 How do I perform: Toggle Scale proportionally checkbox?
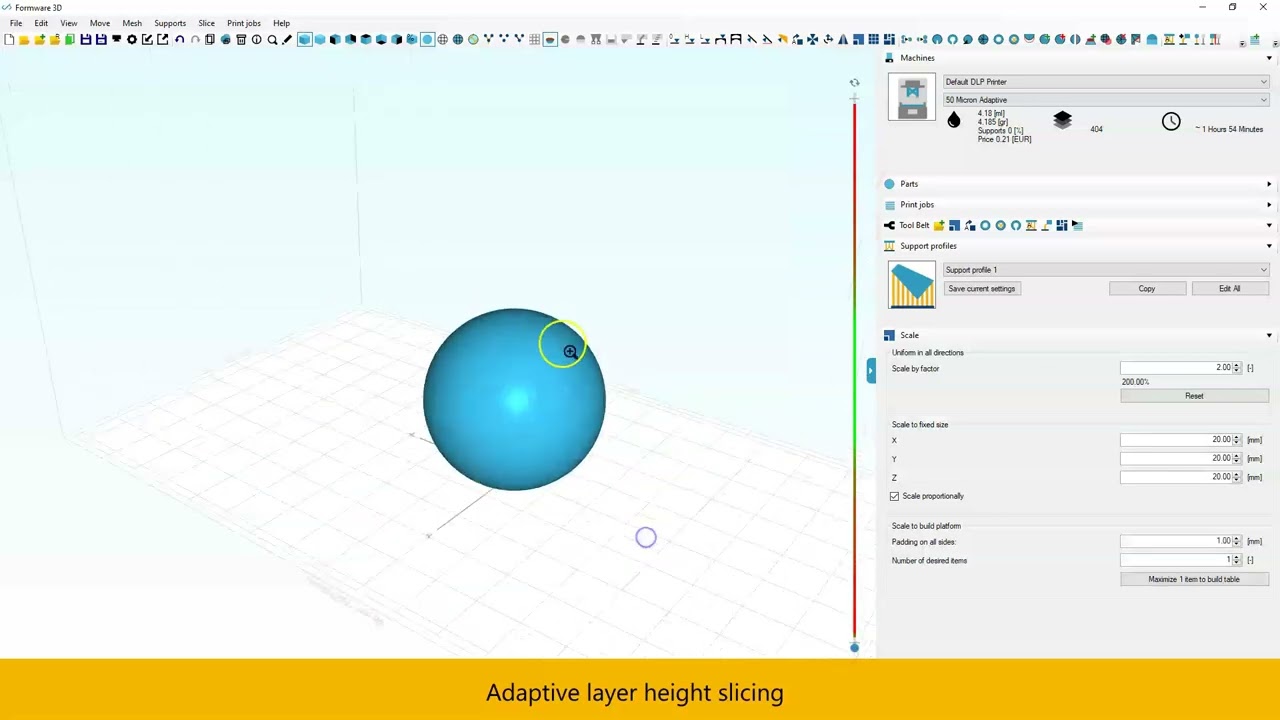[x=895, y=496]
